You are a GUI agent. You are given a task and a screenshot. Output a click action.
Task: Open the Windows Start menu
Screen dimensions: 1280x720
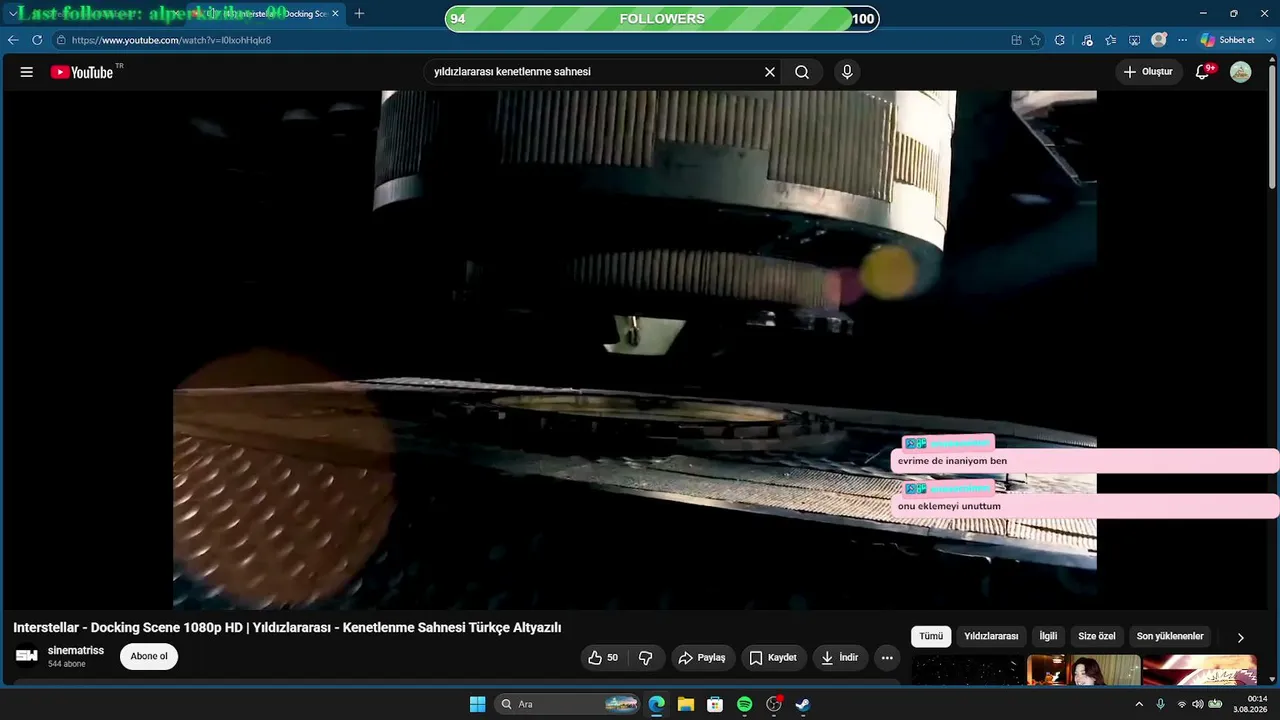tap(477, 704)
